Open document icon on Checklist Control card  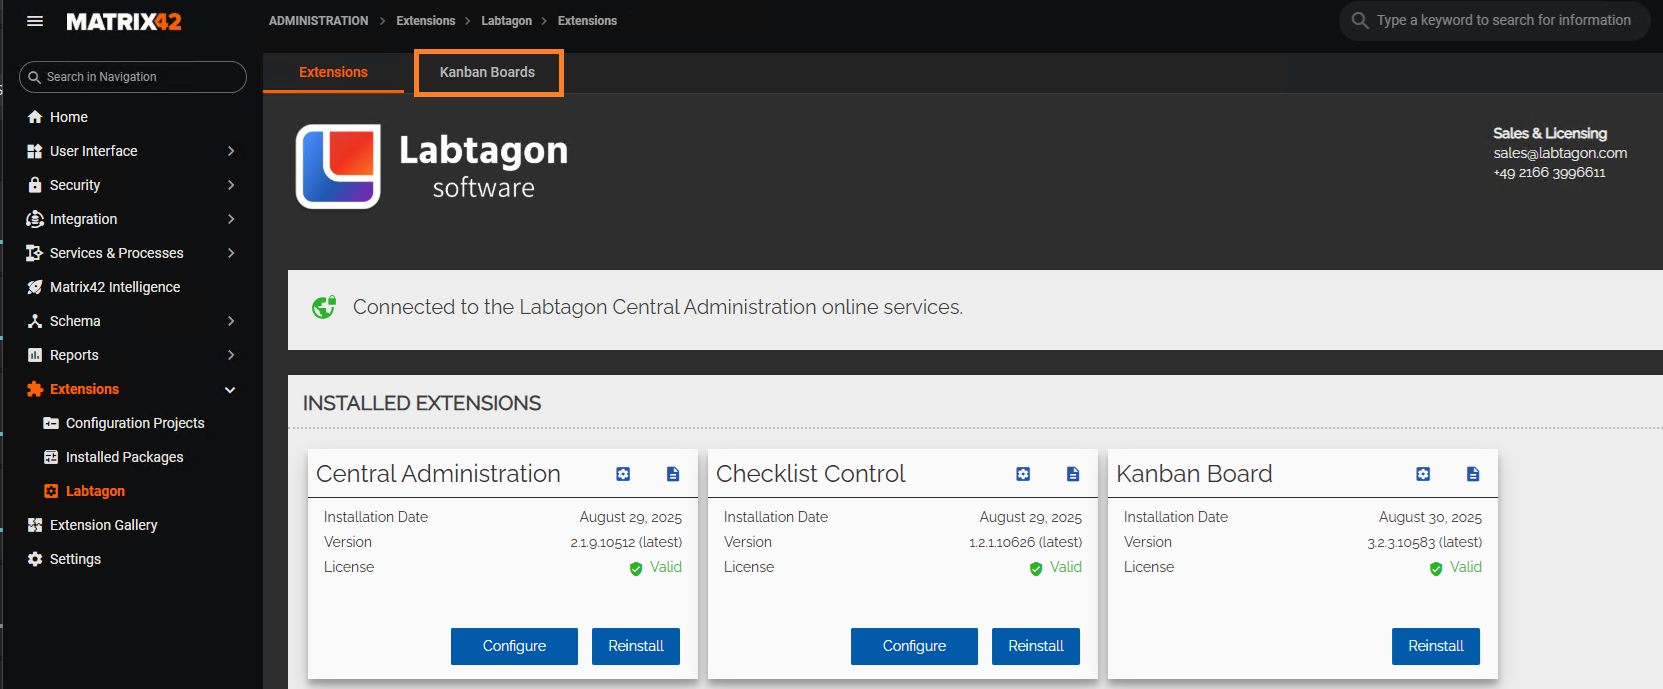(x=1073, y=474)
